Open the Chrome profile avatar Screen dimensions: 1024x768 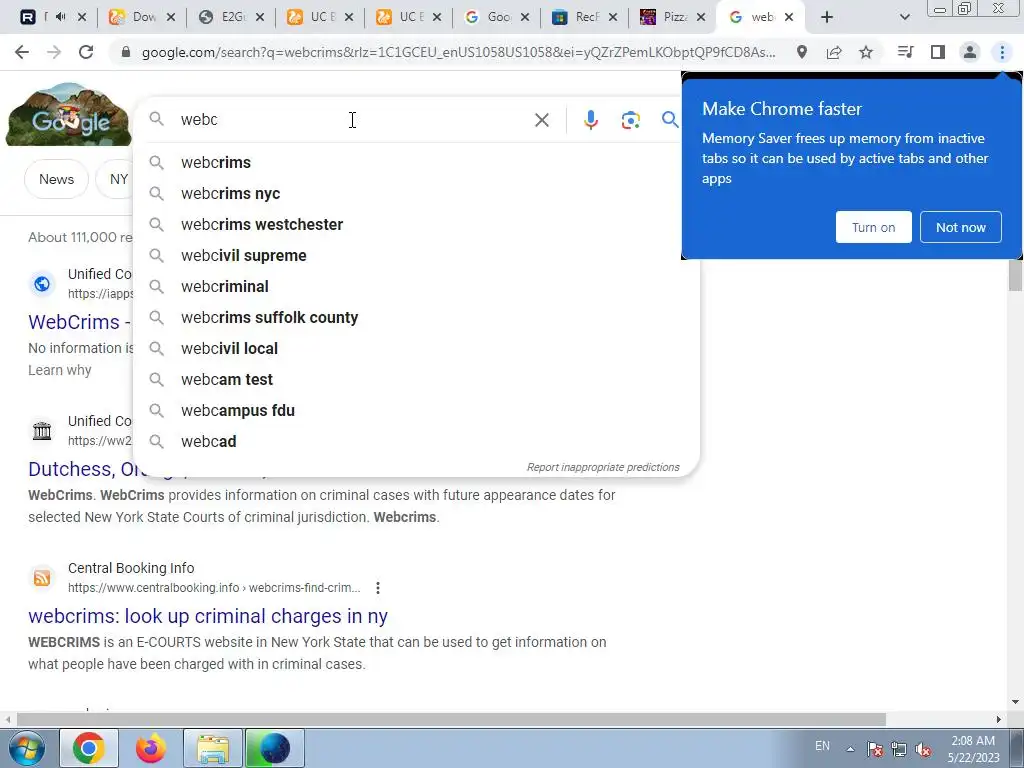click(970, 52)
